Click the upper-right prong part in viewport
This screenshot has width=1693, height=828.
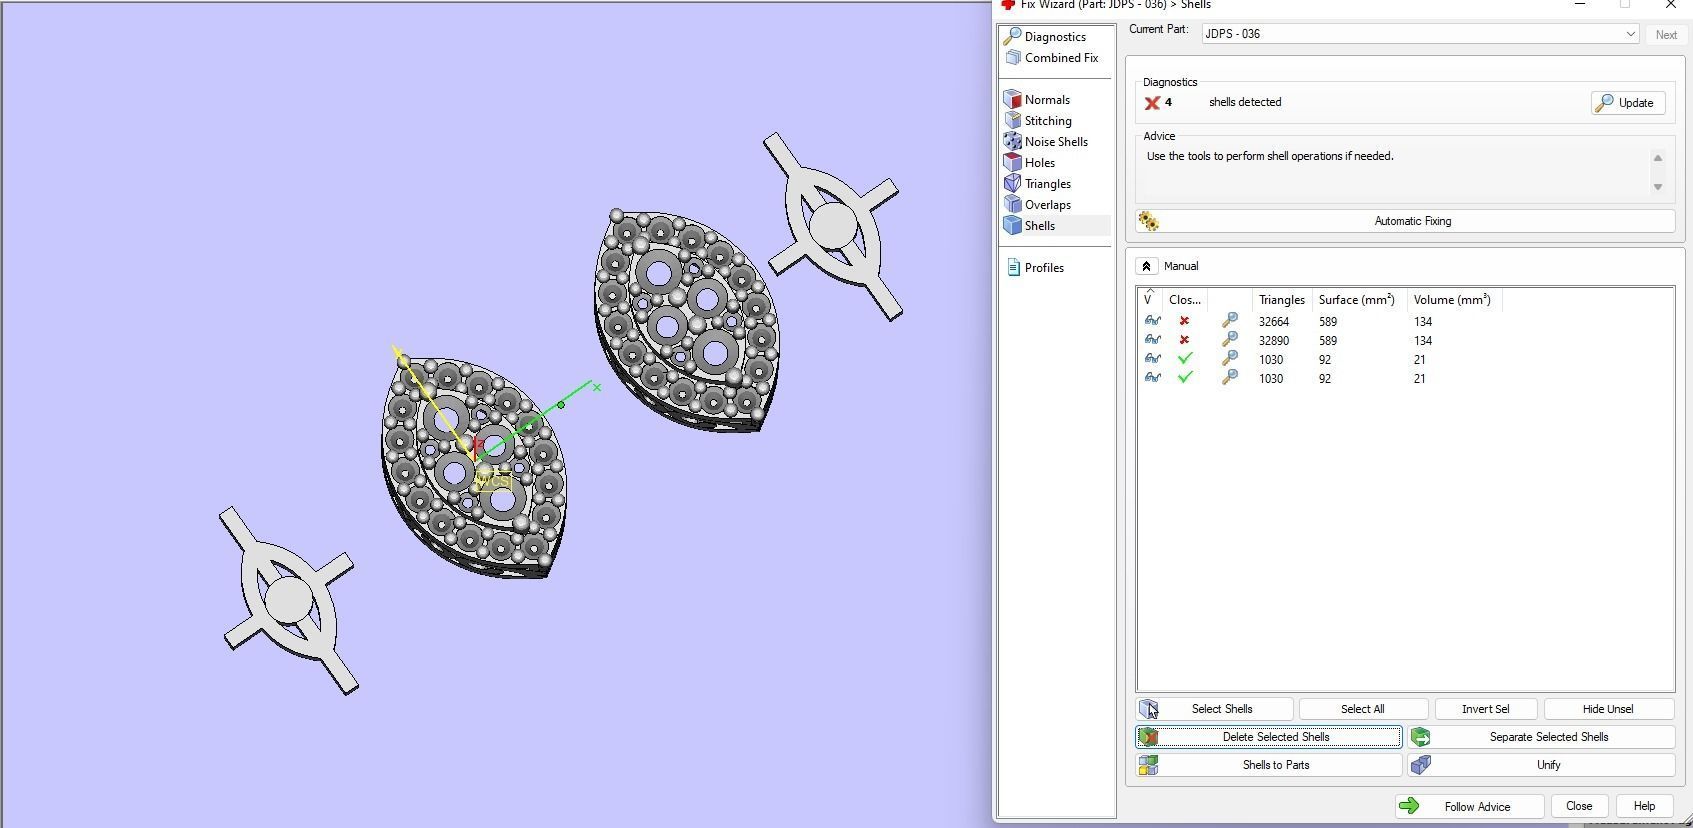click(x=833, y=226)
